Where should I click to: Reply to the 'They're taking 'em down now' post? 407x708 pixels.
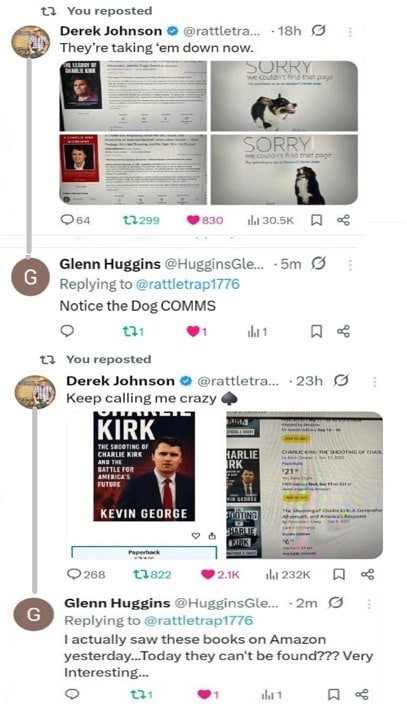75,220
